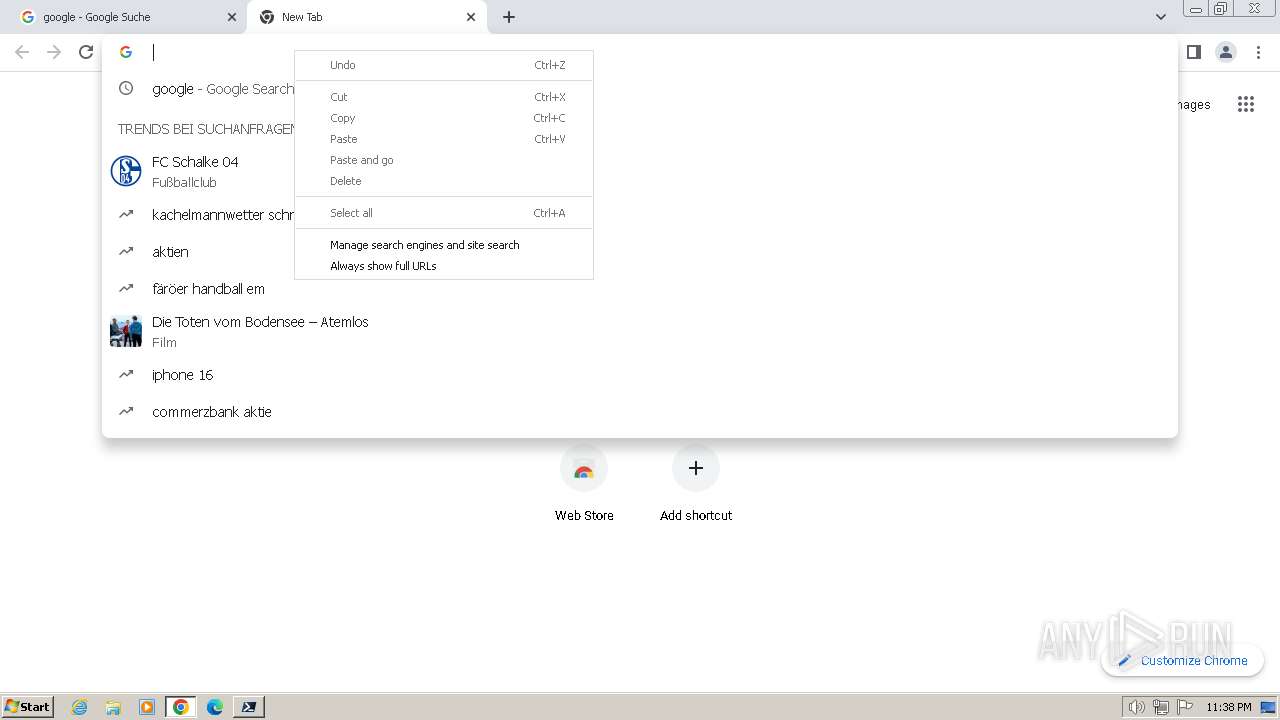Viewport: 1280px width, 720px height.
Task: Select Delete in the context menu
Action: click(x=444, y=181)
